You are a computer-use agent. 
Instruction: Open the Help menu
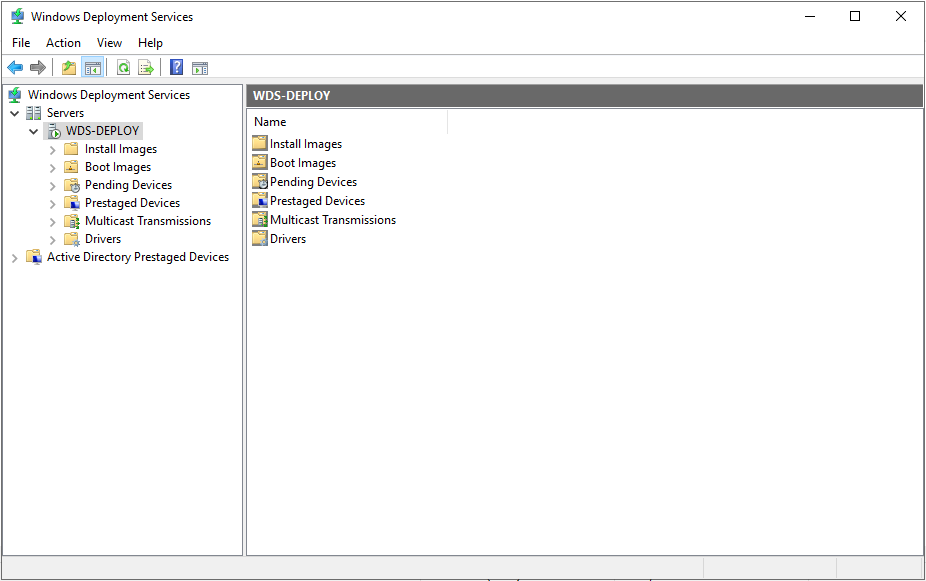coord(150,43)
